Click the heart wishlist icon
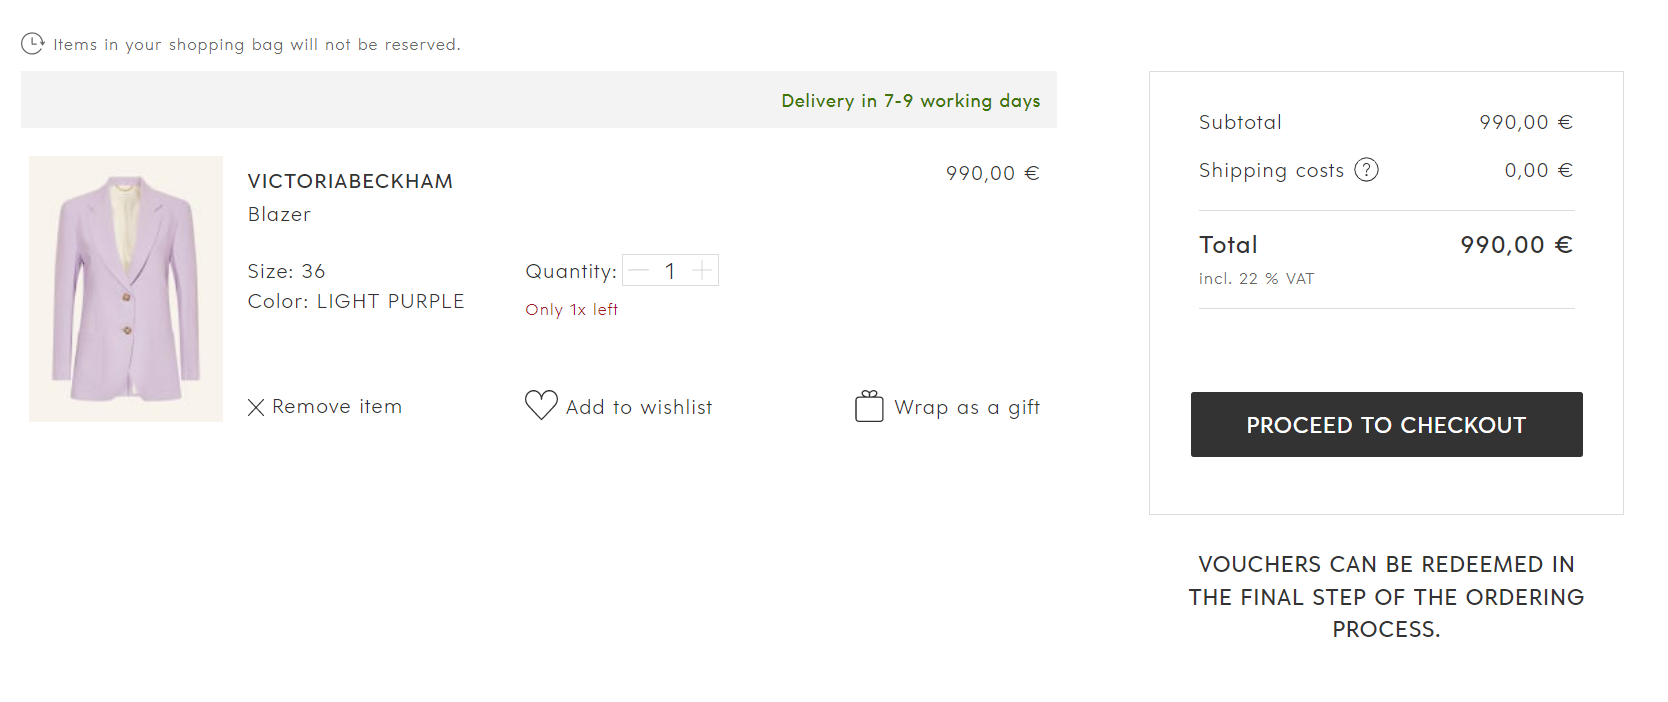 (541, 405)
